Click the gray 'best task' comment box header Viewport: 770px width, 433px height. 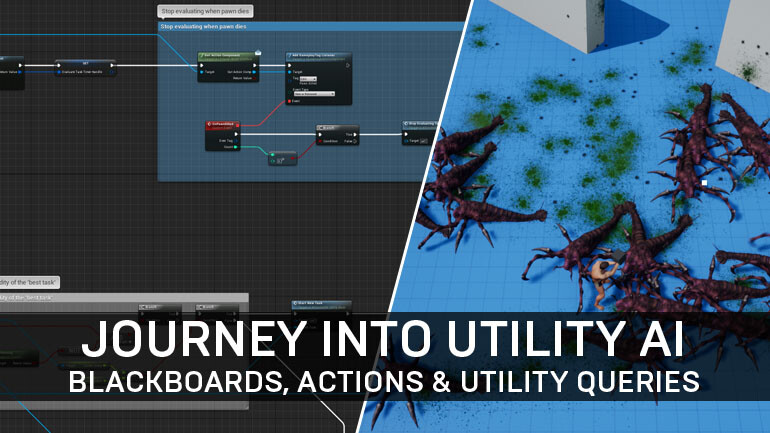[x=120, y=297]
